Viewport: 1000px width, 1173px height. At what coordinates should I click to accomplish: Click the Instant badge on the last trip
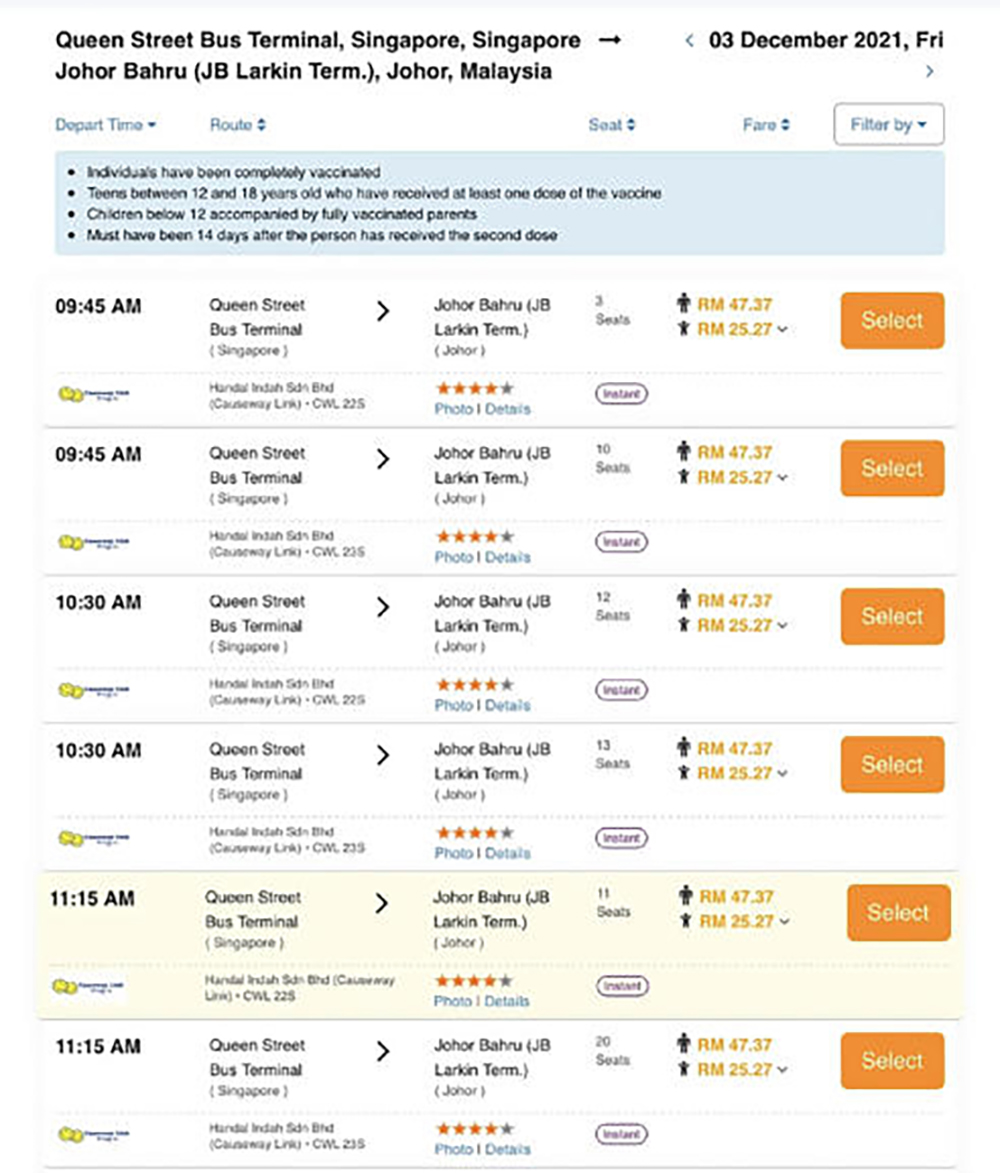[x=621, y=1134]
